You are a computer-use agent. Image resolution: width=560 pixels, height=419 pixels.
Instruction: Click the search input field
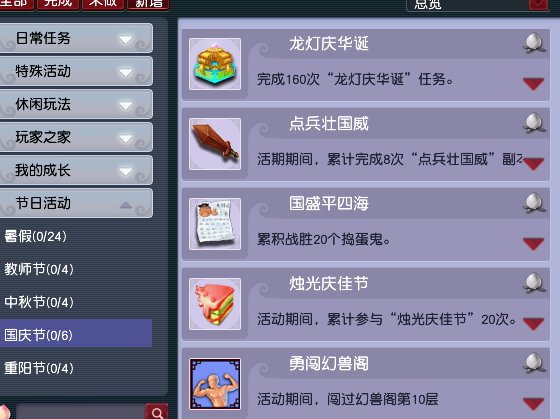coord(81,412)
